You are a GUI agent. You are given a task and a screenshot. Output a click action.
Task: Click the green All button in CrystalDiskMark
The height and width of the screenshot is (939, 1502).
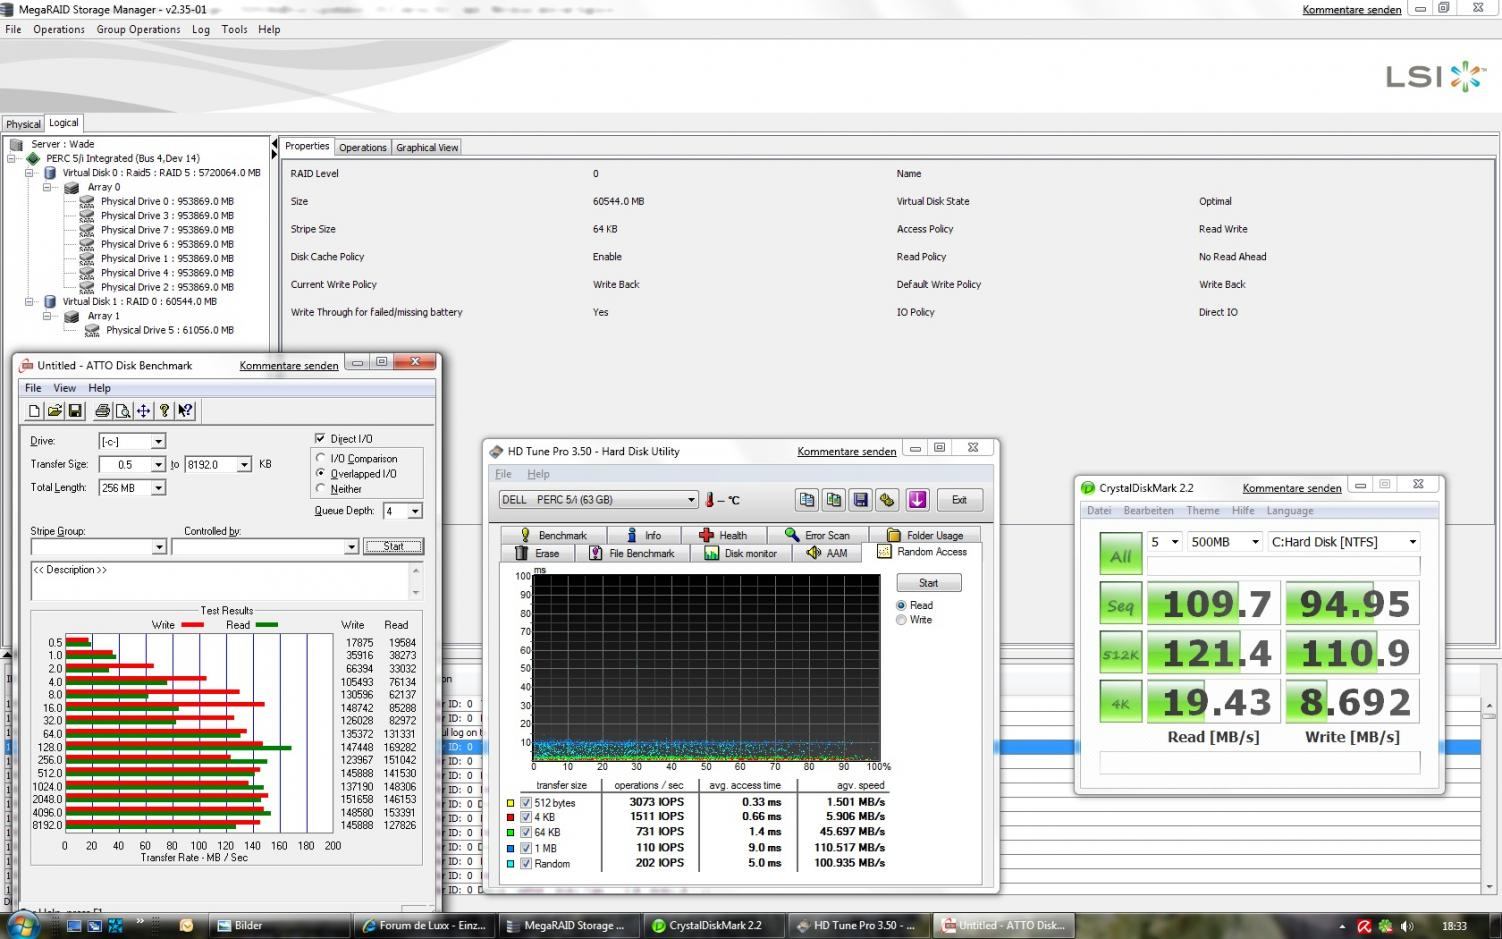tap(1120, 555)
